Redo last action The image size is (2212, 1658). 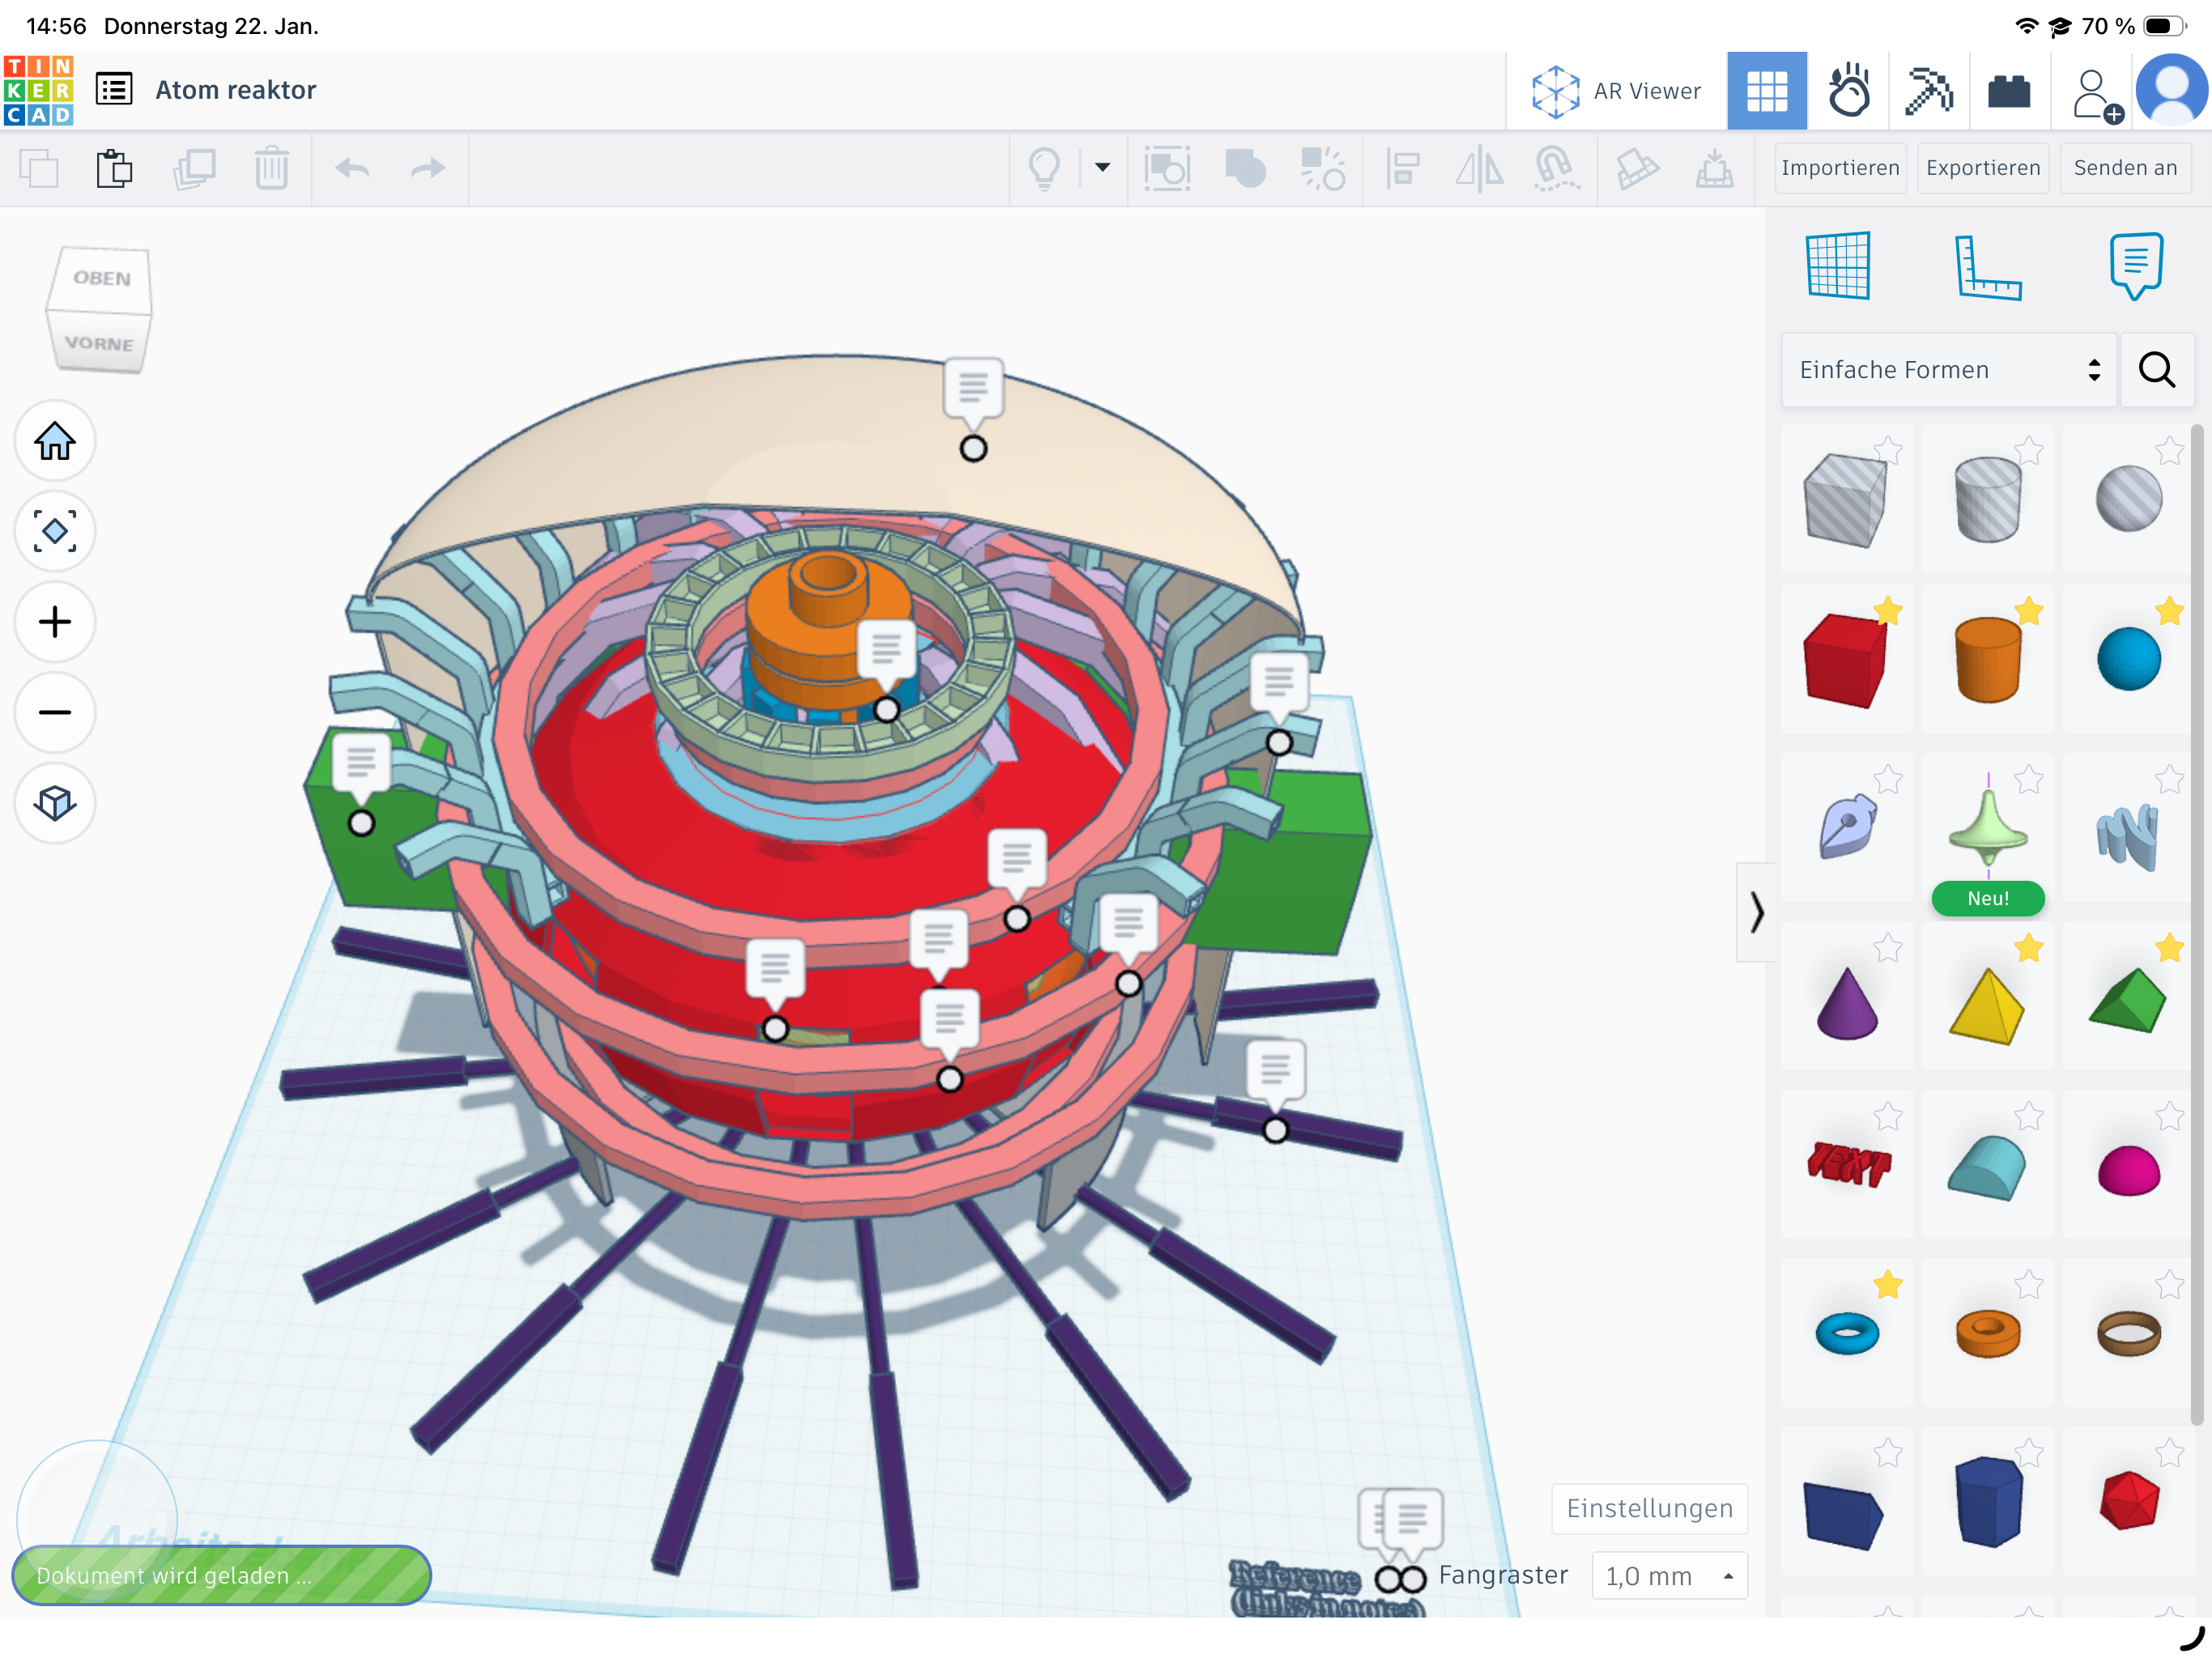[428, 168]
